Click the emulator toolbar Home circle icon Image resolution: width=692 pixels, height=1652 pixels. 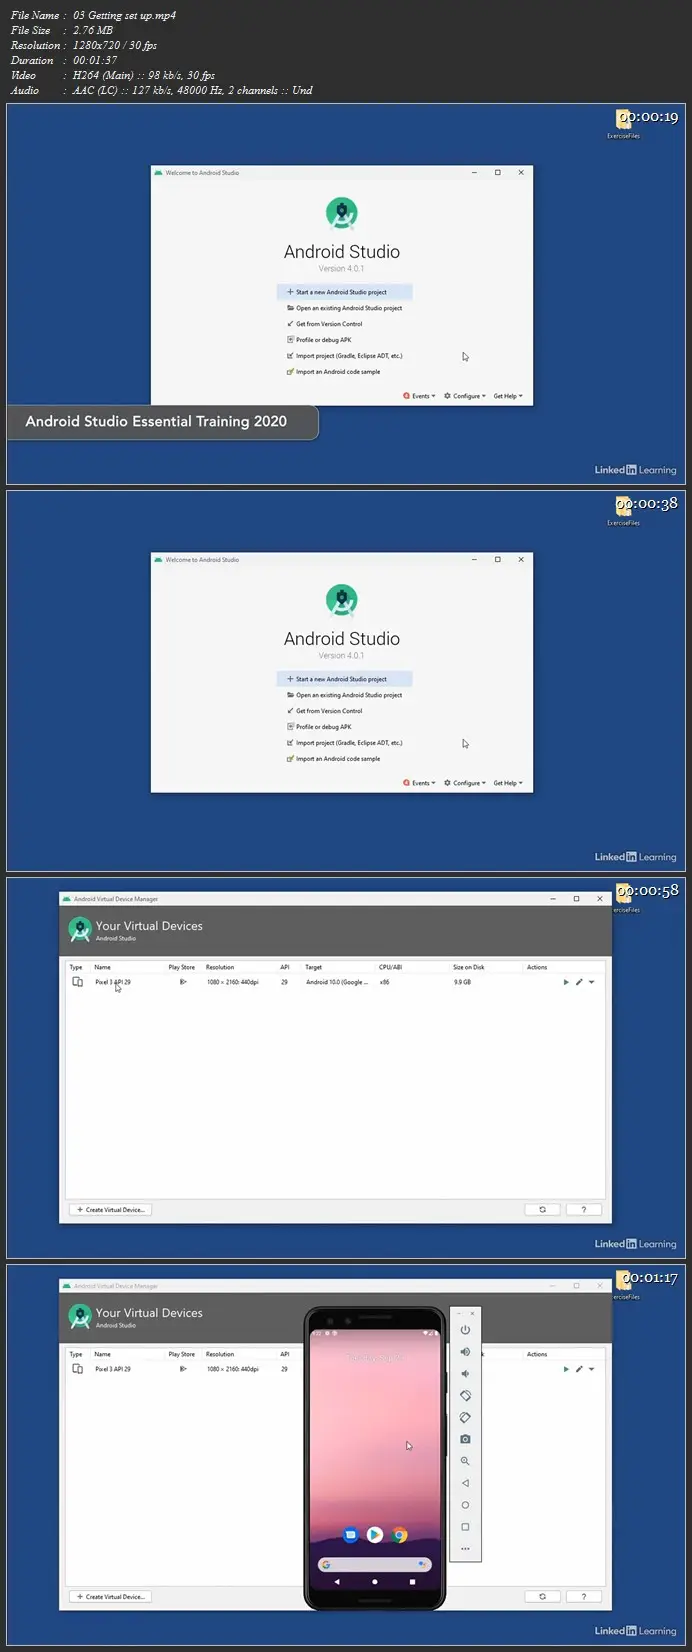pos(465,1505)
